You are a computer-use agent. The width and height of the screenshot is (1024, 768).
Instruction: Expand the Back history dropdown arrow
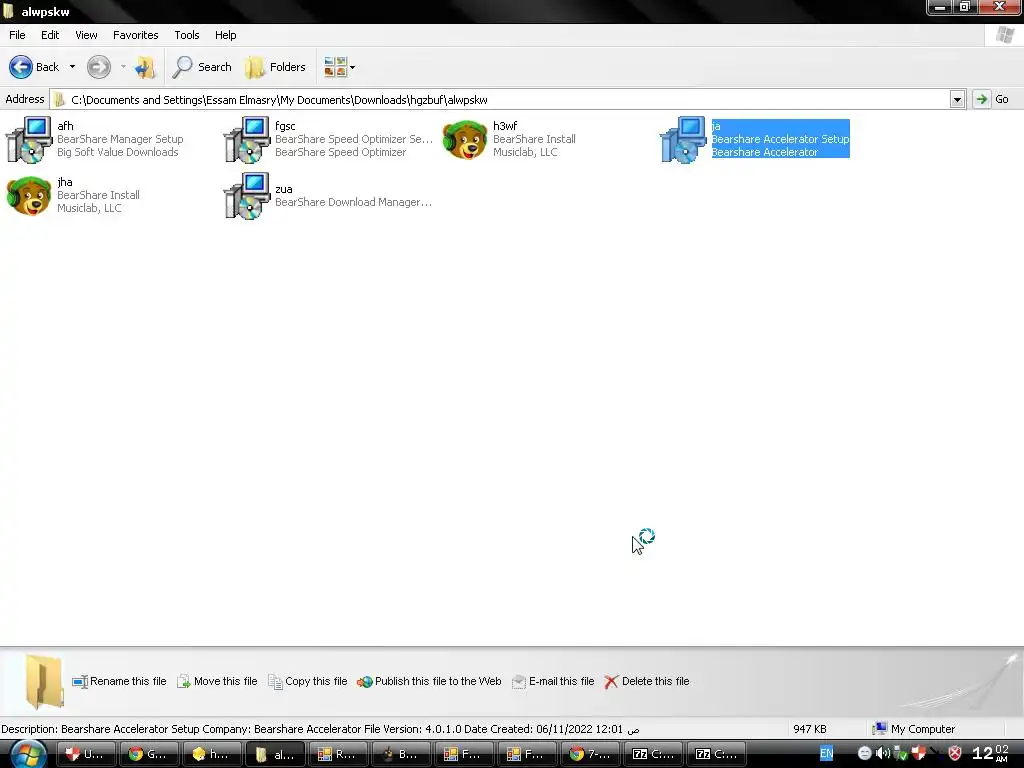point(72,67)
